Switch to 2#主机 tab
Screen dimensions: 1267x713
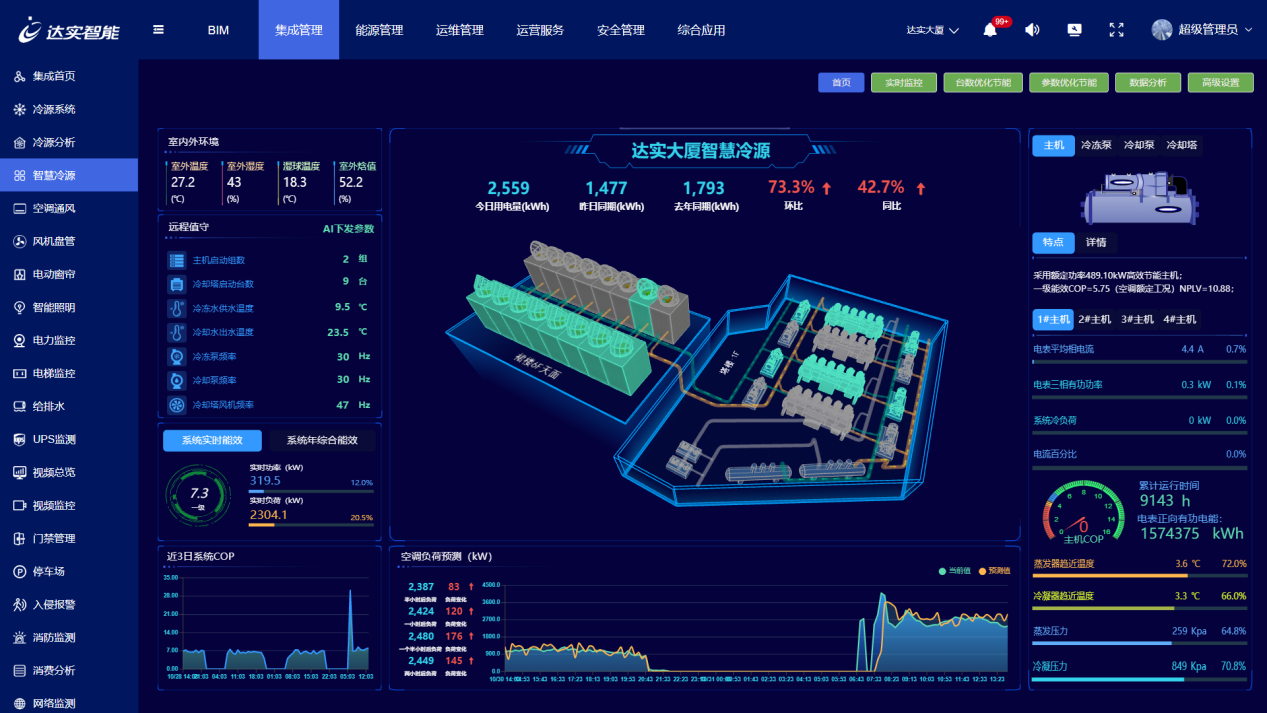coord(1095,320)
